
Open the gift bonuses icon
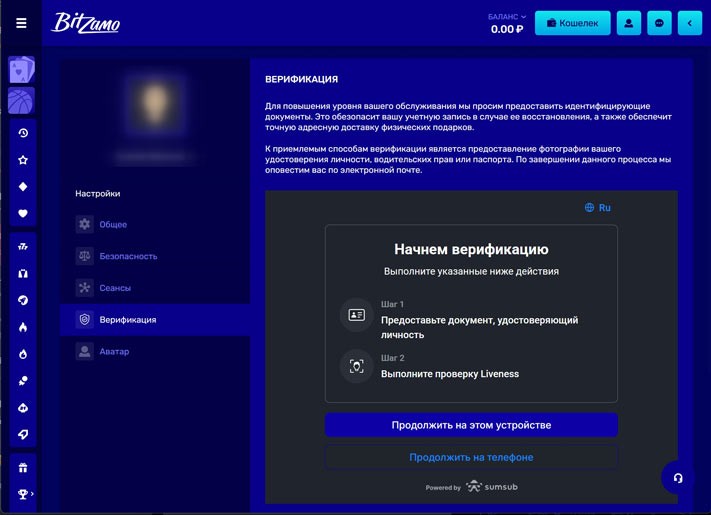point(23,468)
